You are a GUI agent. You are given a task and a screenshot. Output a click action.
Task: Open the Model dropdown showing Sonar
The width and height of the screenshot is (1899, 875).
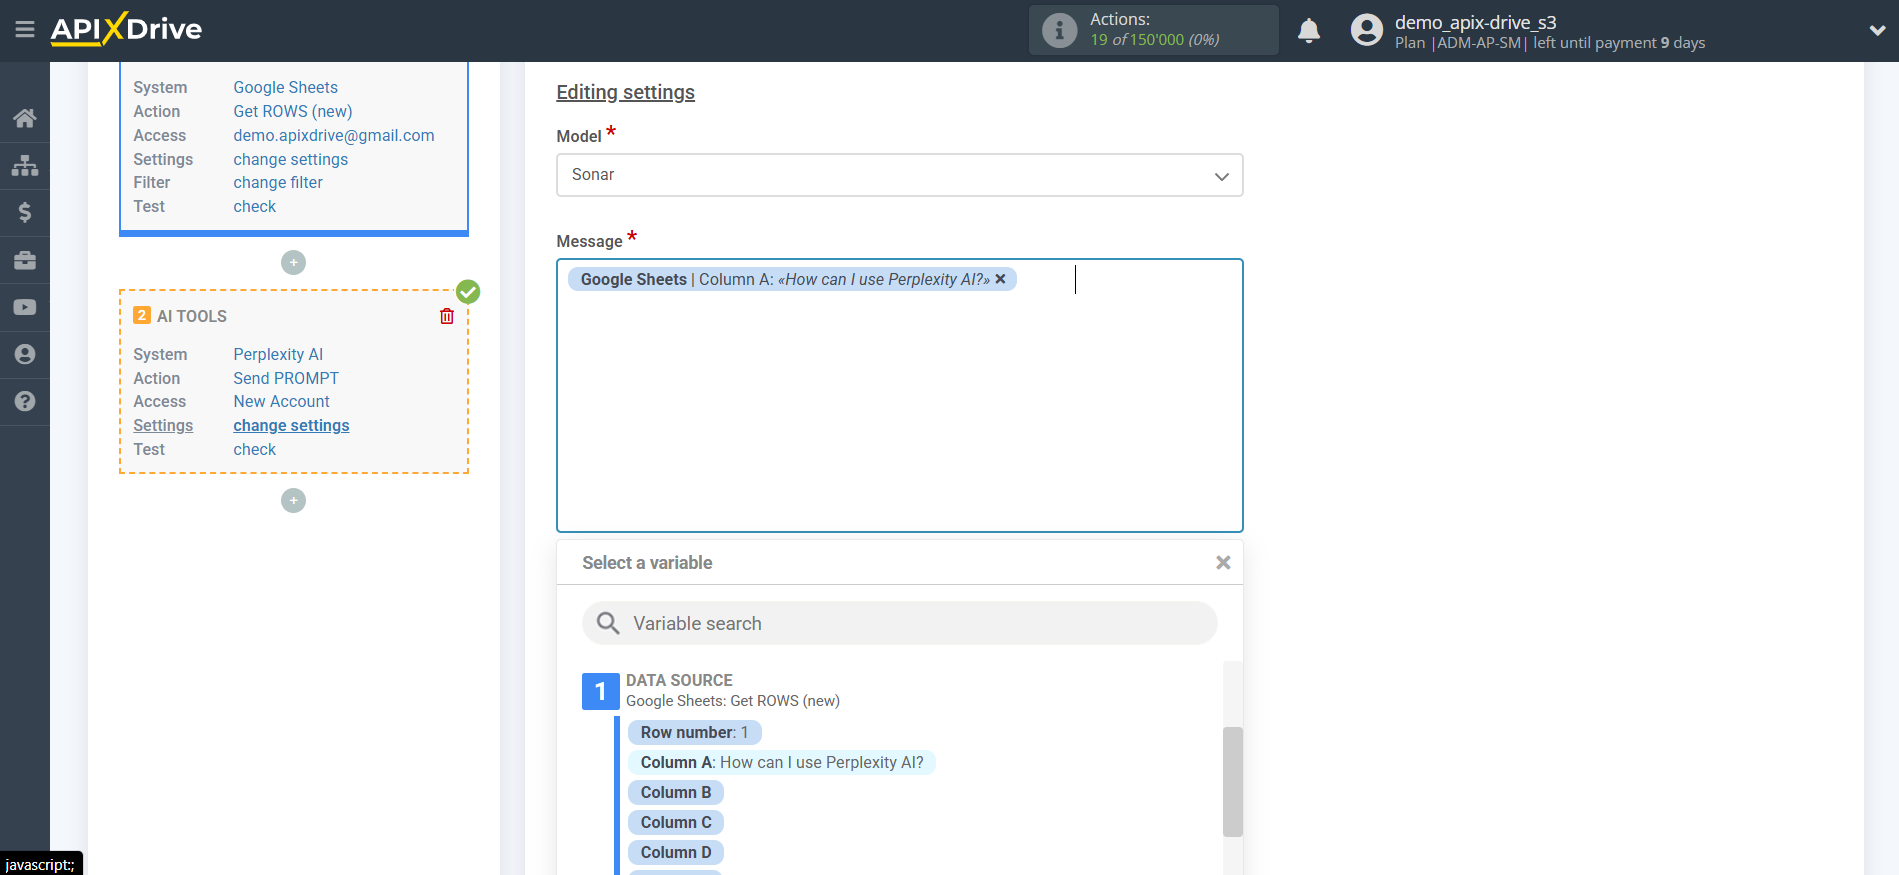(x=900, y=175)
